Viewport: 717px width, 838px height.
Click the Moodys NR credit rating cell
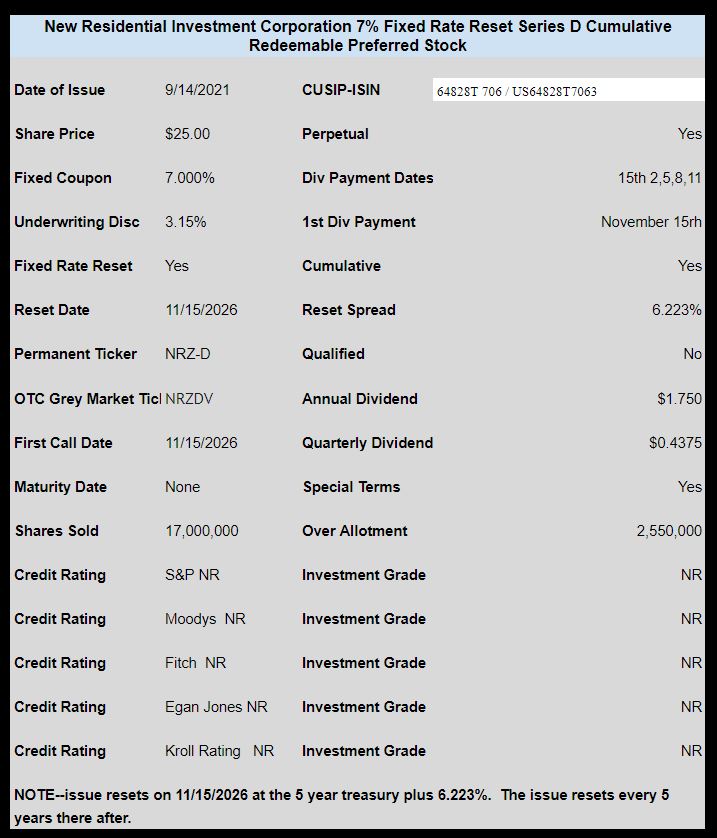[x=205, y=619]
